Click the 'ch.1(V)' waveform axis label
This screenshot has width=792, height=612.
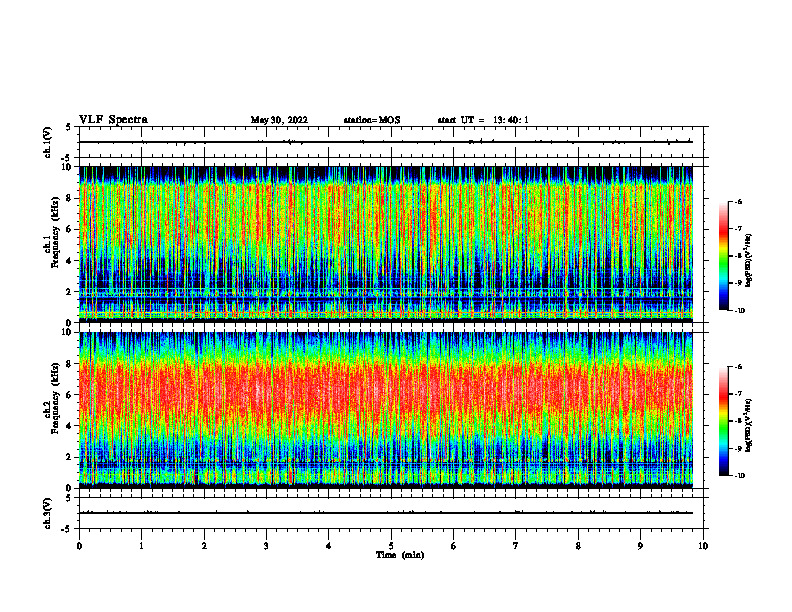pyautogui.click(x=47, y=142)
